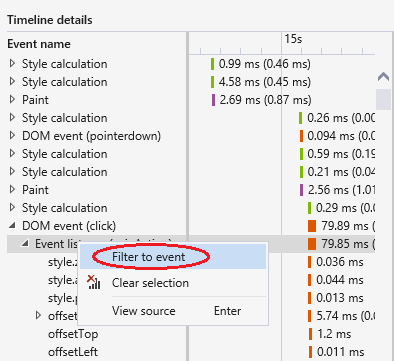
Task: Click the Timeline details heading
Action: [x=50, y=20]
